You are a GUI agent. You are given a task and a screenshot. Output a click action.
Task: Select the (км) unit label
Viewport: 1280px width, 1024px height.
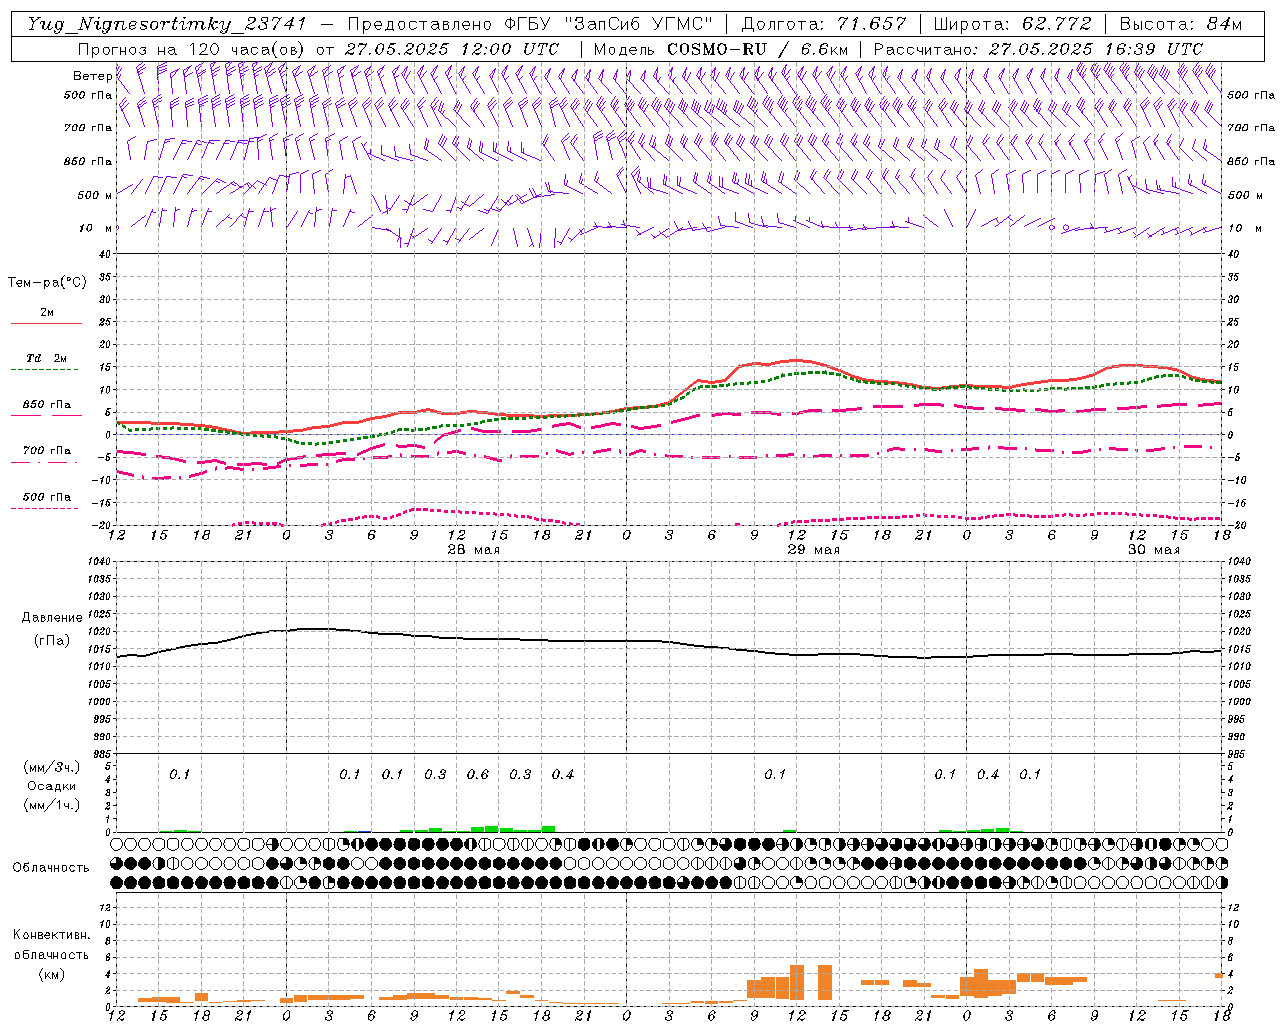(51, 974)
